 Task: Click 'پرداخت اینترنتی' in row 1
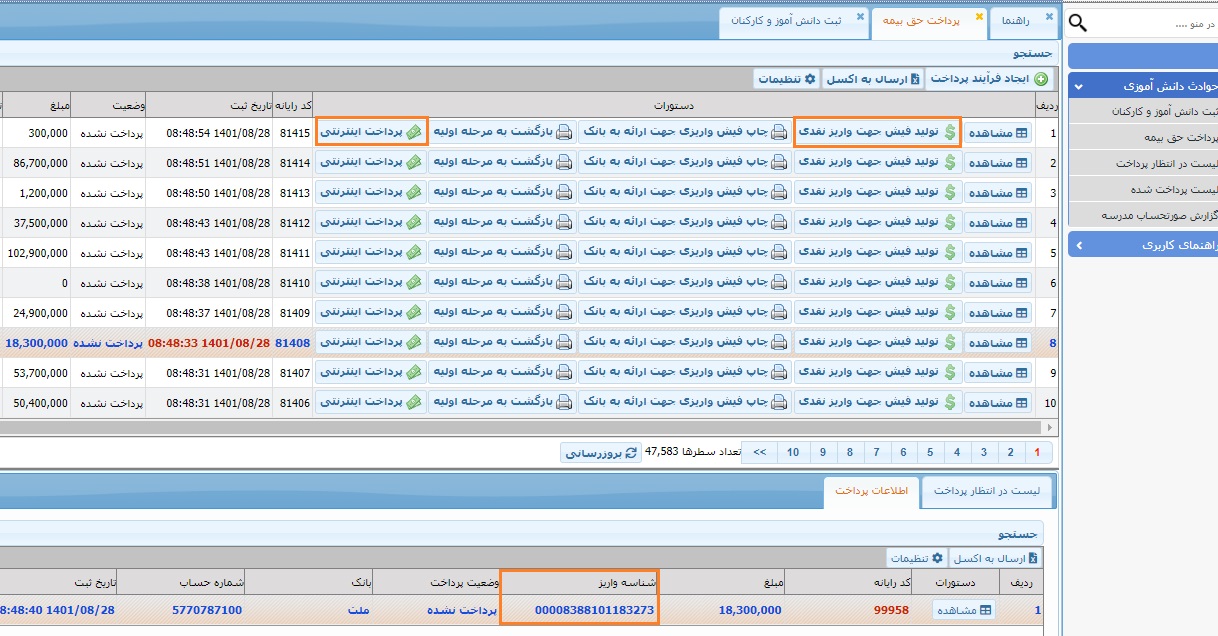(371, 132)
